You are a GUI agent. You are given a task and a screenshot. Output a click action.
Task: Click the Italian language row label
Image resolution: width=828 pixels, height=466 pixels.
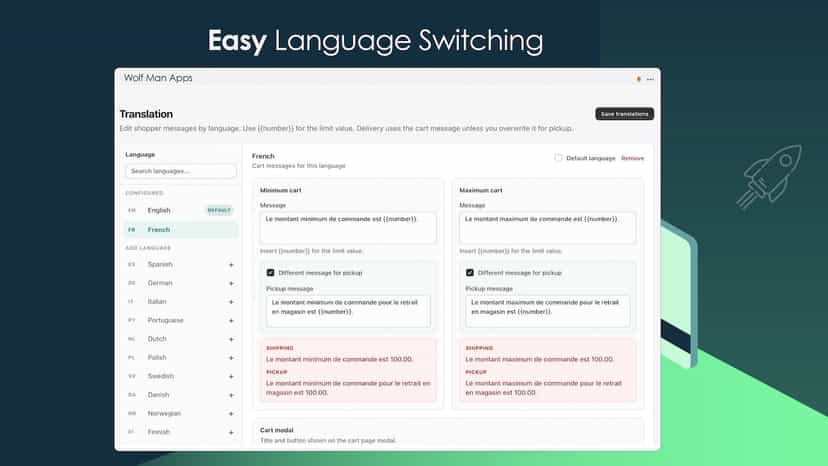click(157, 302)
